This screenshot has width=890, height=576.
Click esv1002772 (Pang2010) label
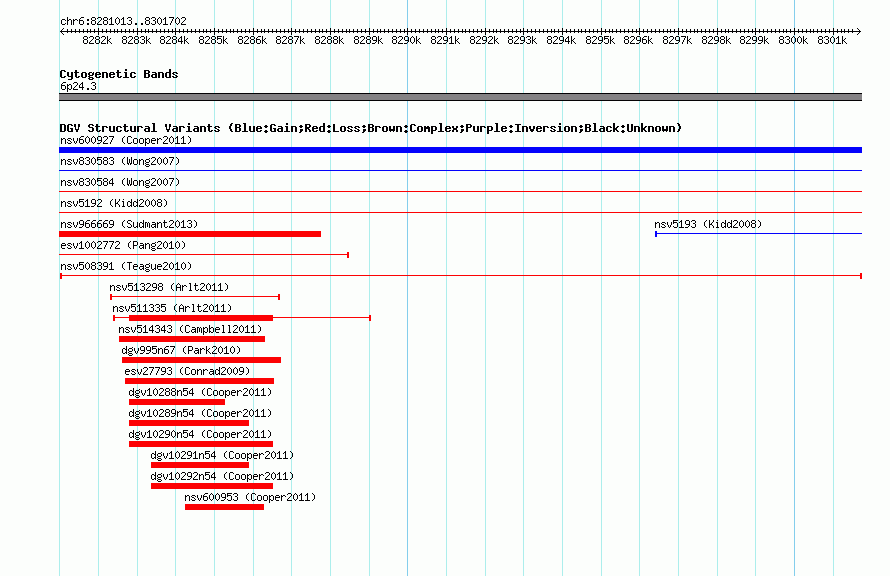click(x=123, y=245)
